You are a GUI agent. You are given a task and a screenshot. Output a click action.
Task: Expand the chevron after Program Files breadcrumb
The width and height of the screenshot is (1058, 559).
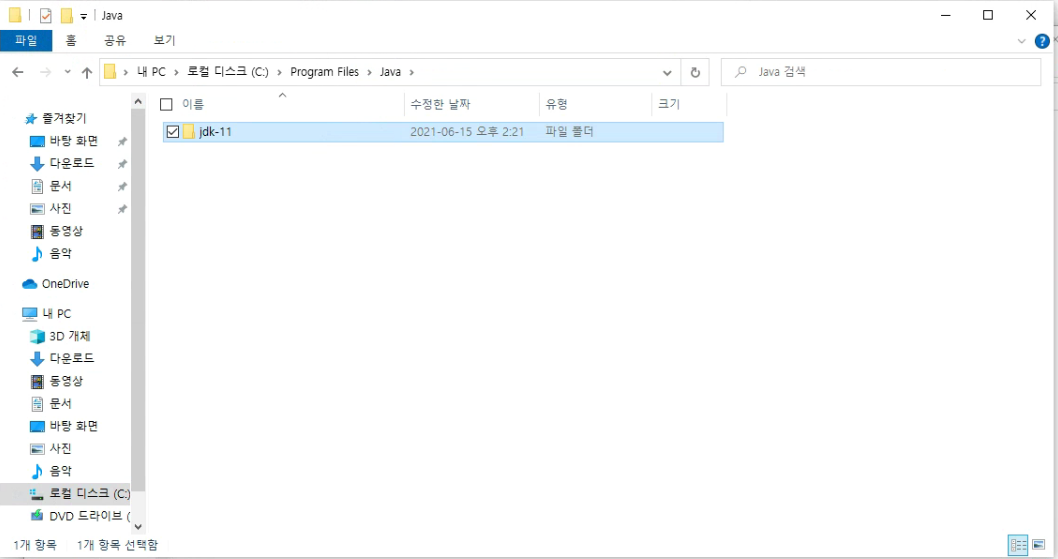pos(369,72)
